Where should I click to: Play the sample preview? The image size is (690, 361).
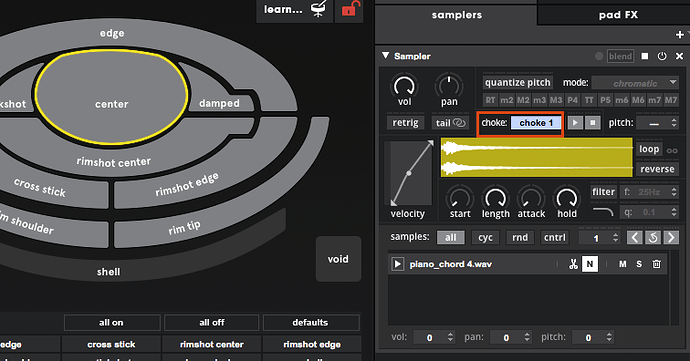[575, 123]
